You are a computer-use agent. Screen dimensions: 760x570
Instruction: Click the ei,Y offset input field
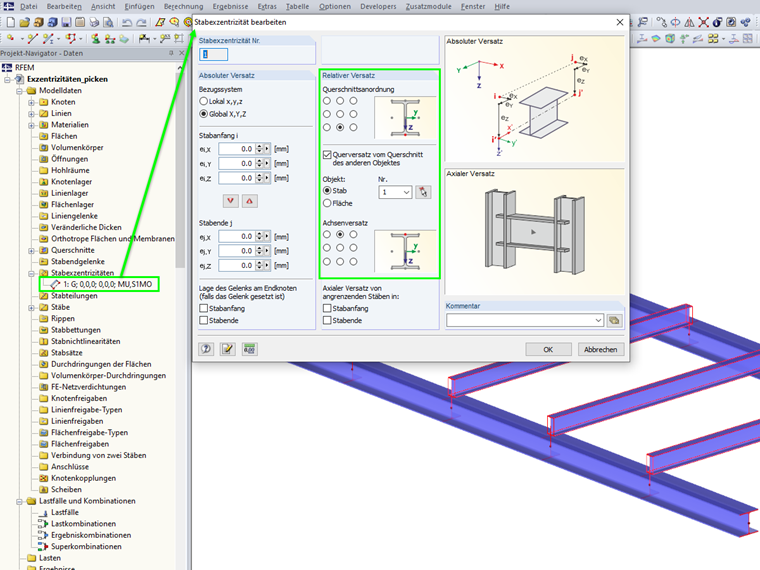(x=237, y=163)
